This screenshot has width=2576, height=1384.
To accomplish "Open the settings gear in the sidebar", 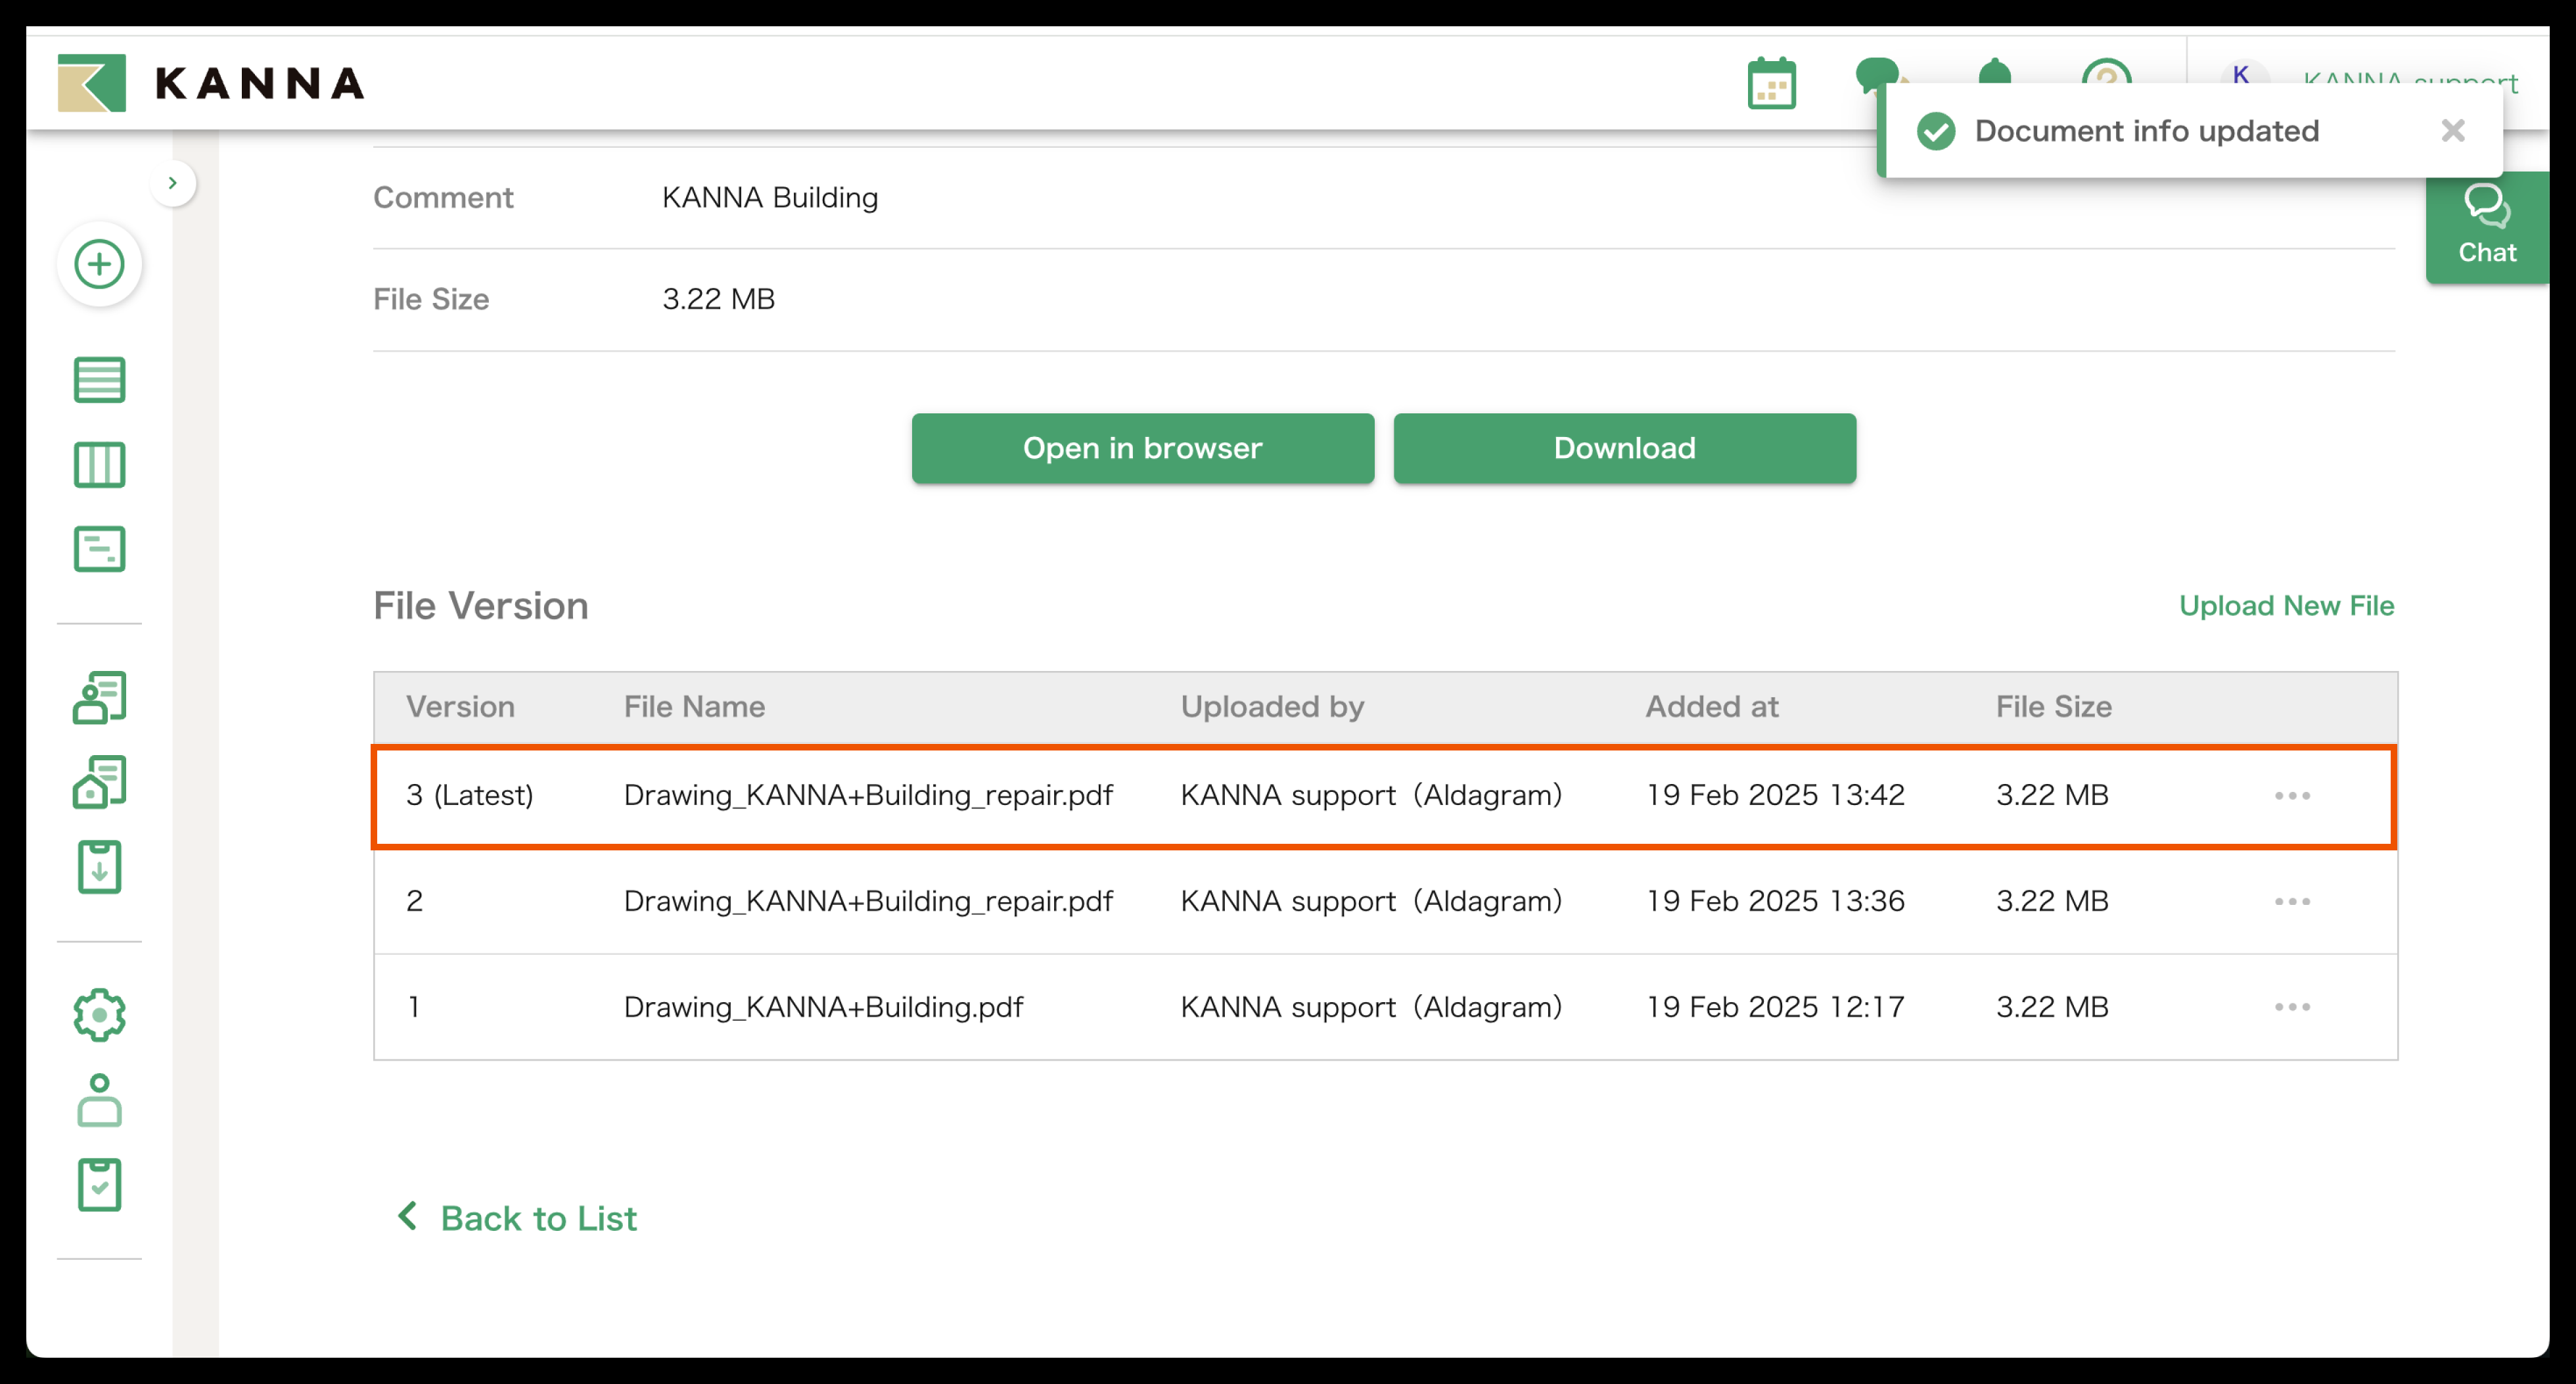I will click(99, 1014).
